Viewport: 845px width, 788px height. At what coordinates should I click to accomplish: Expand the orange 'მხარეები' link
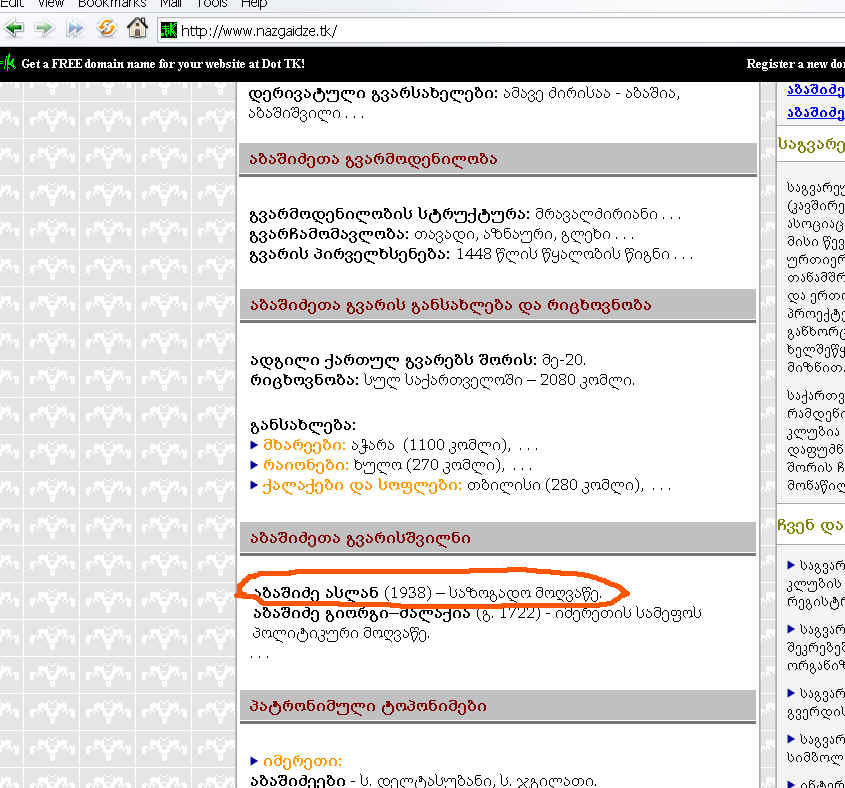pyautogui.click(x=304, y=445)
